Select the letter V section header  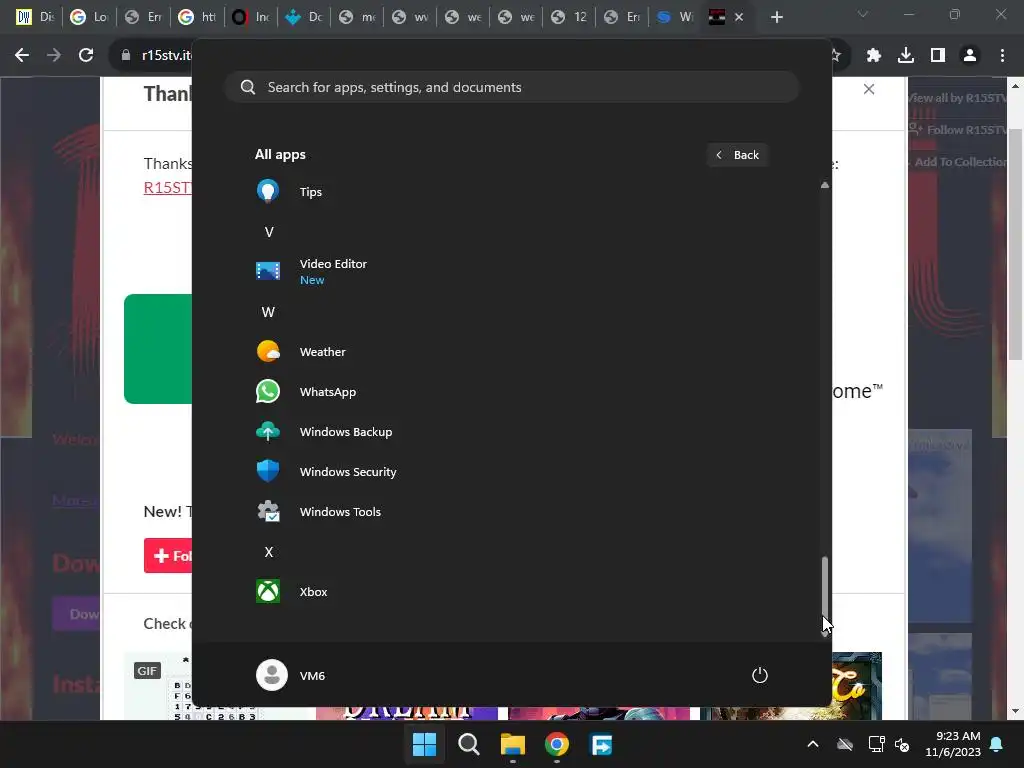tap(268, 232)
